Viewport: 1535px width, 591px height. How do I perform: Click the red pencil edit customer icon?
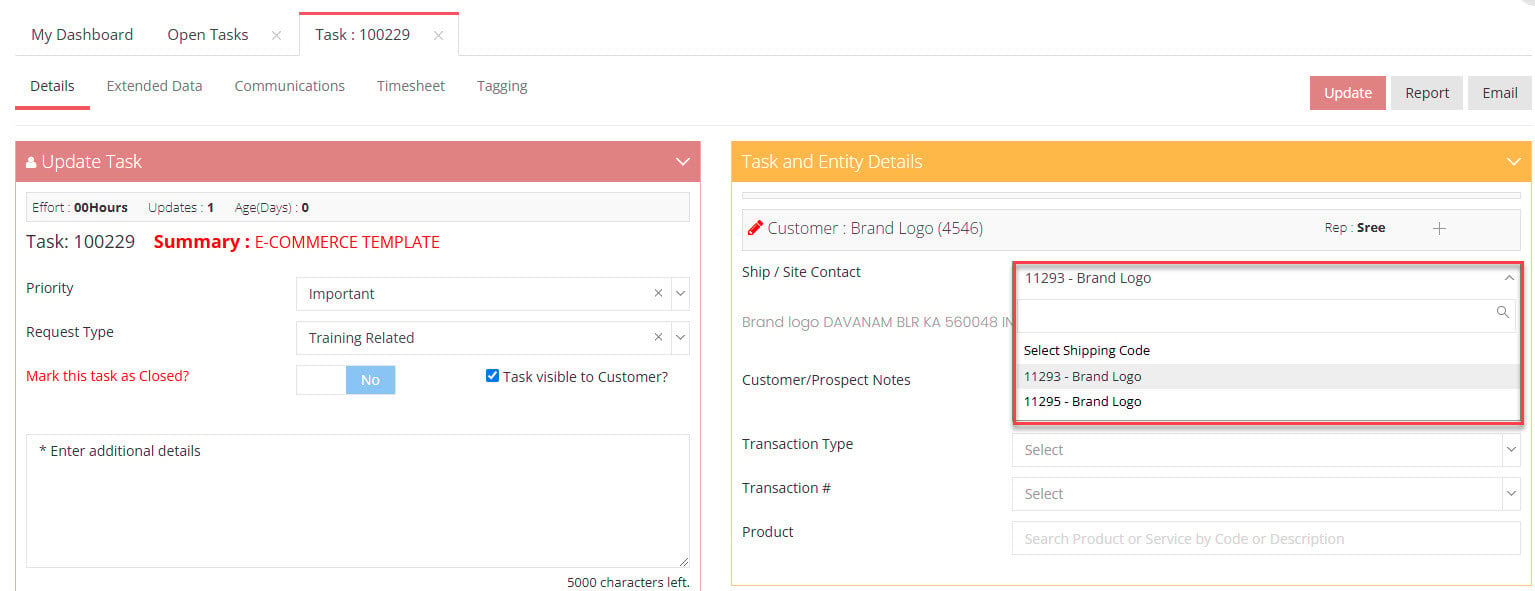[x=755, y=228]
